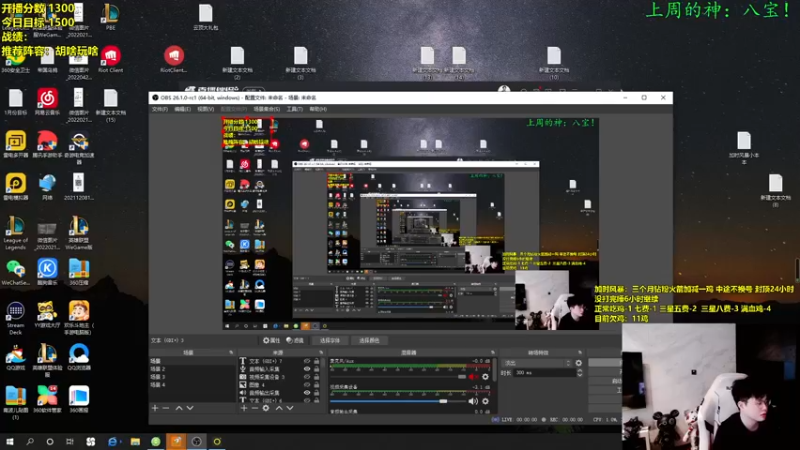Select red-bordered text source in OBS preview

point(247,133)
